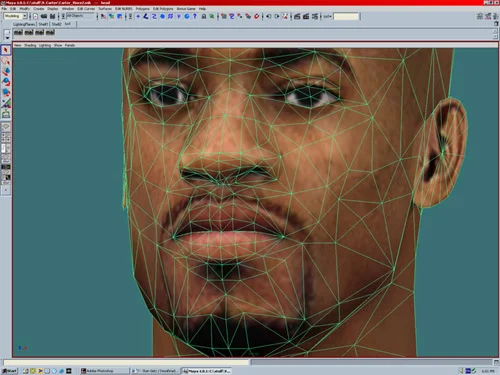Switch to single perspective view layout
Viewport: 500px width, 375px height.
point(6,127)
